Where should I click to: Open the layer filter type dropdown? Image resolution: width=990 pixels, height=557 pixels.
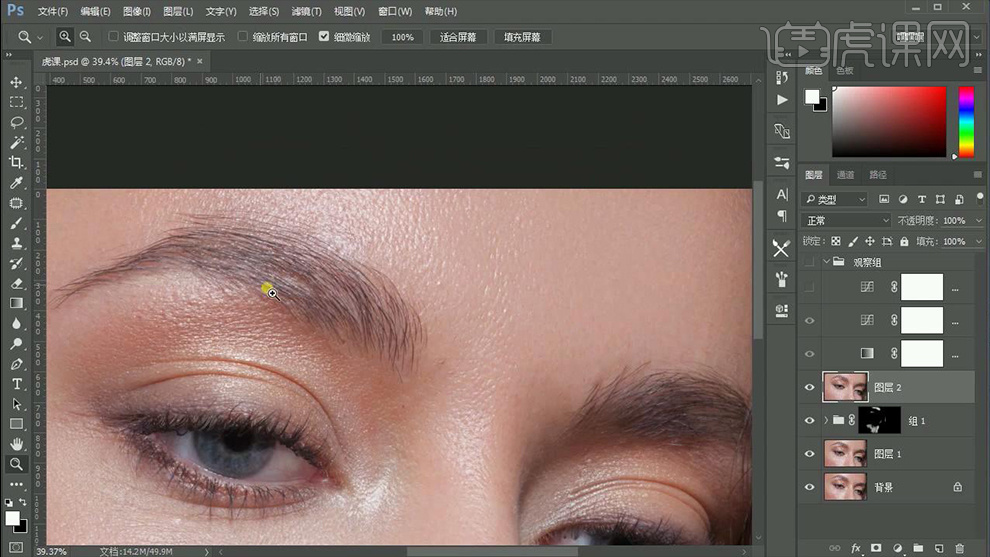tap(835, 200)
